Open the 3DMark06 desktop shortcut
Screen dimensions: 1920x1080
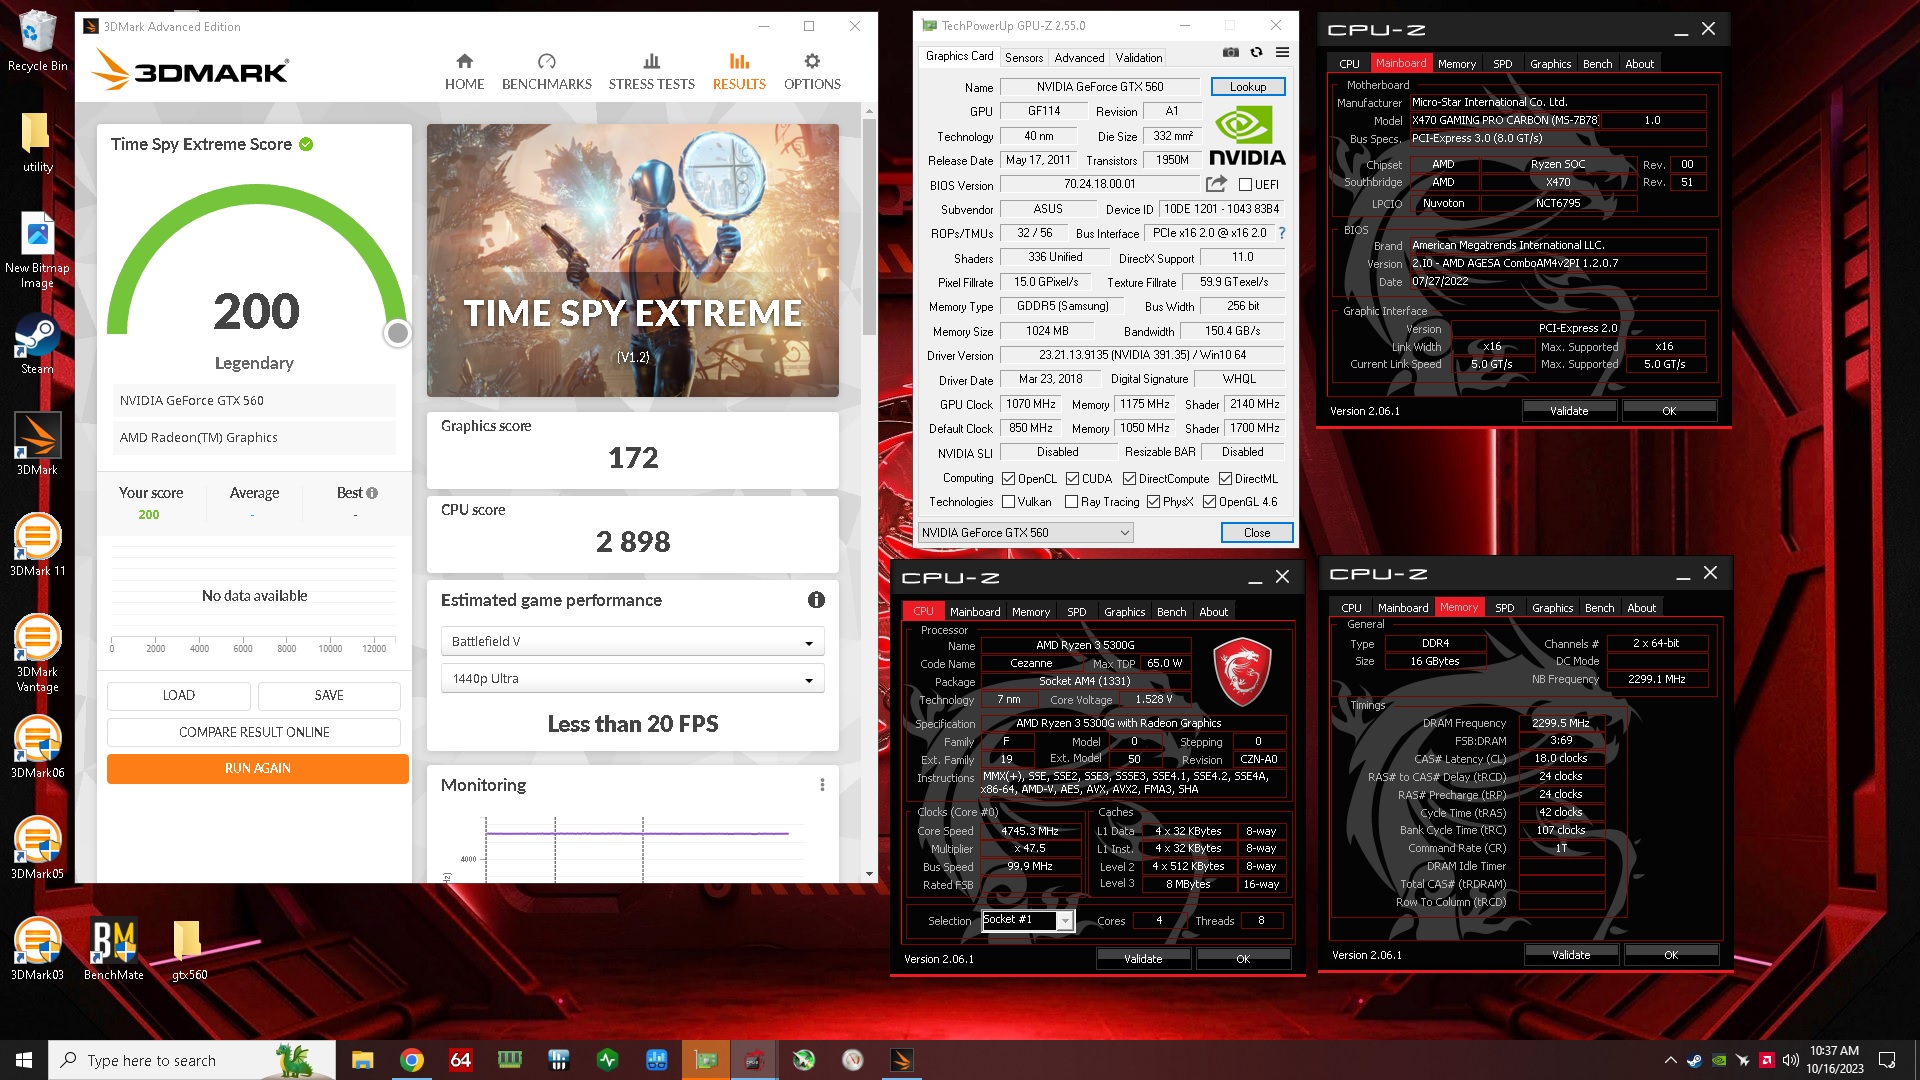coord(37,748)
